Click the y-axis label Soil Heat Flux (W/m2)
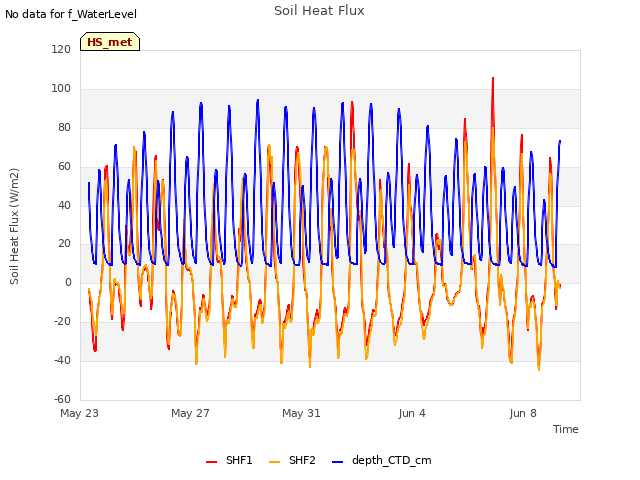 tap(14, 226)
